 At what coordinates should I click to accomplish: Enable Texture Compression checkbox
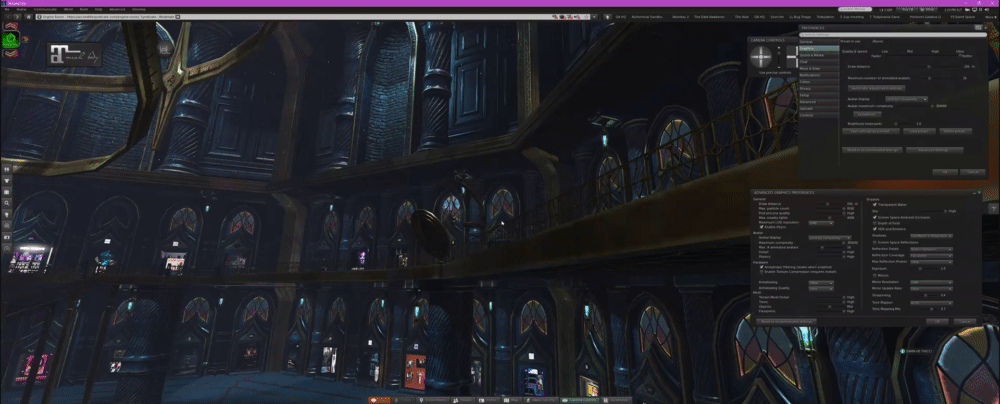[x=761, y=272]
